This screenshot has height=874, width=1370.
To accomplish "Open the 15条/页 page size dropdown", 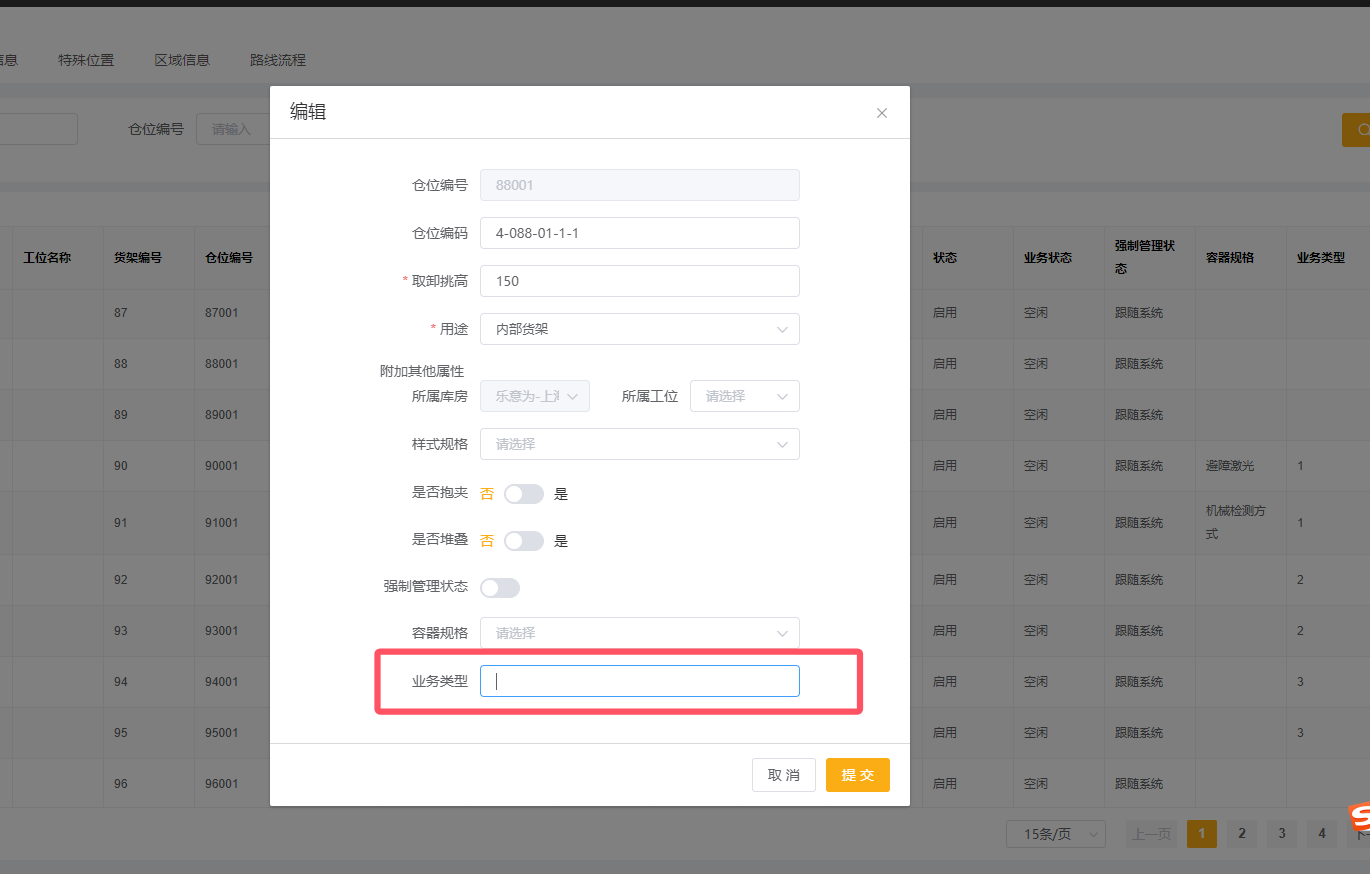I will [1056, 834].
